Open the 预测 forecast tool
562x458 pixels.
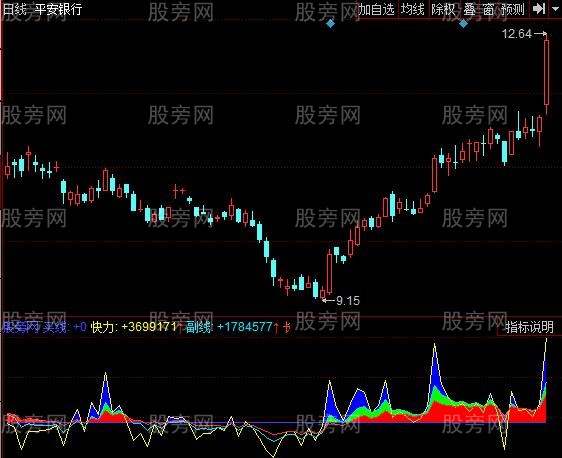(x=513, y=9)
